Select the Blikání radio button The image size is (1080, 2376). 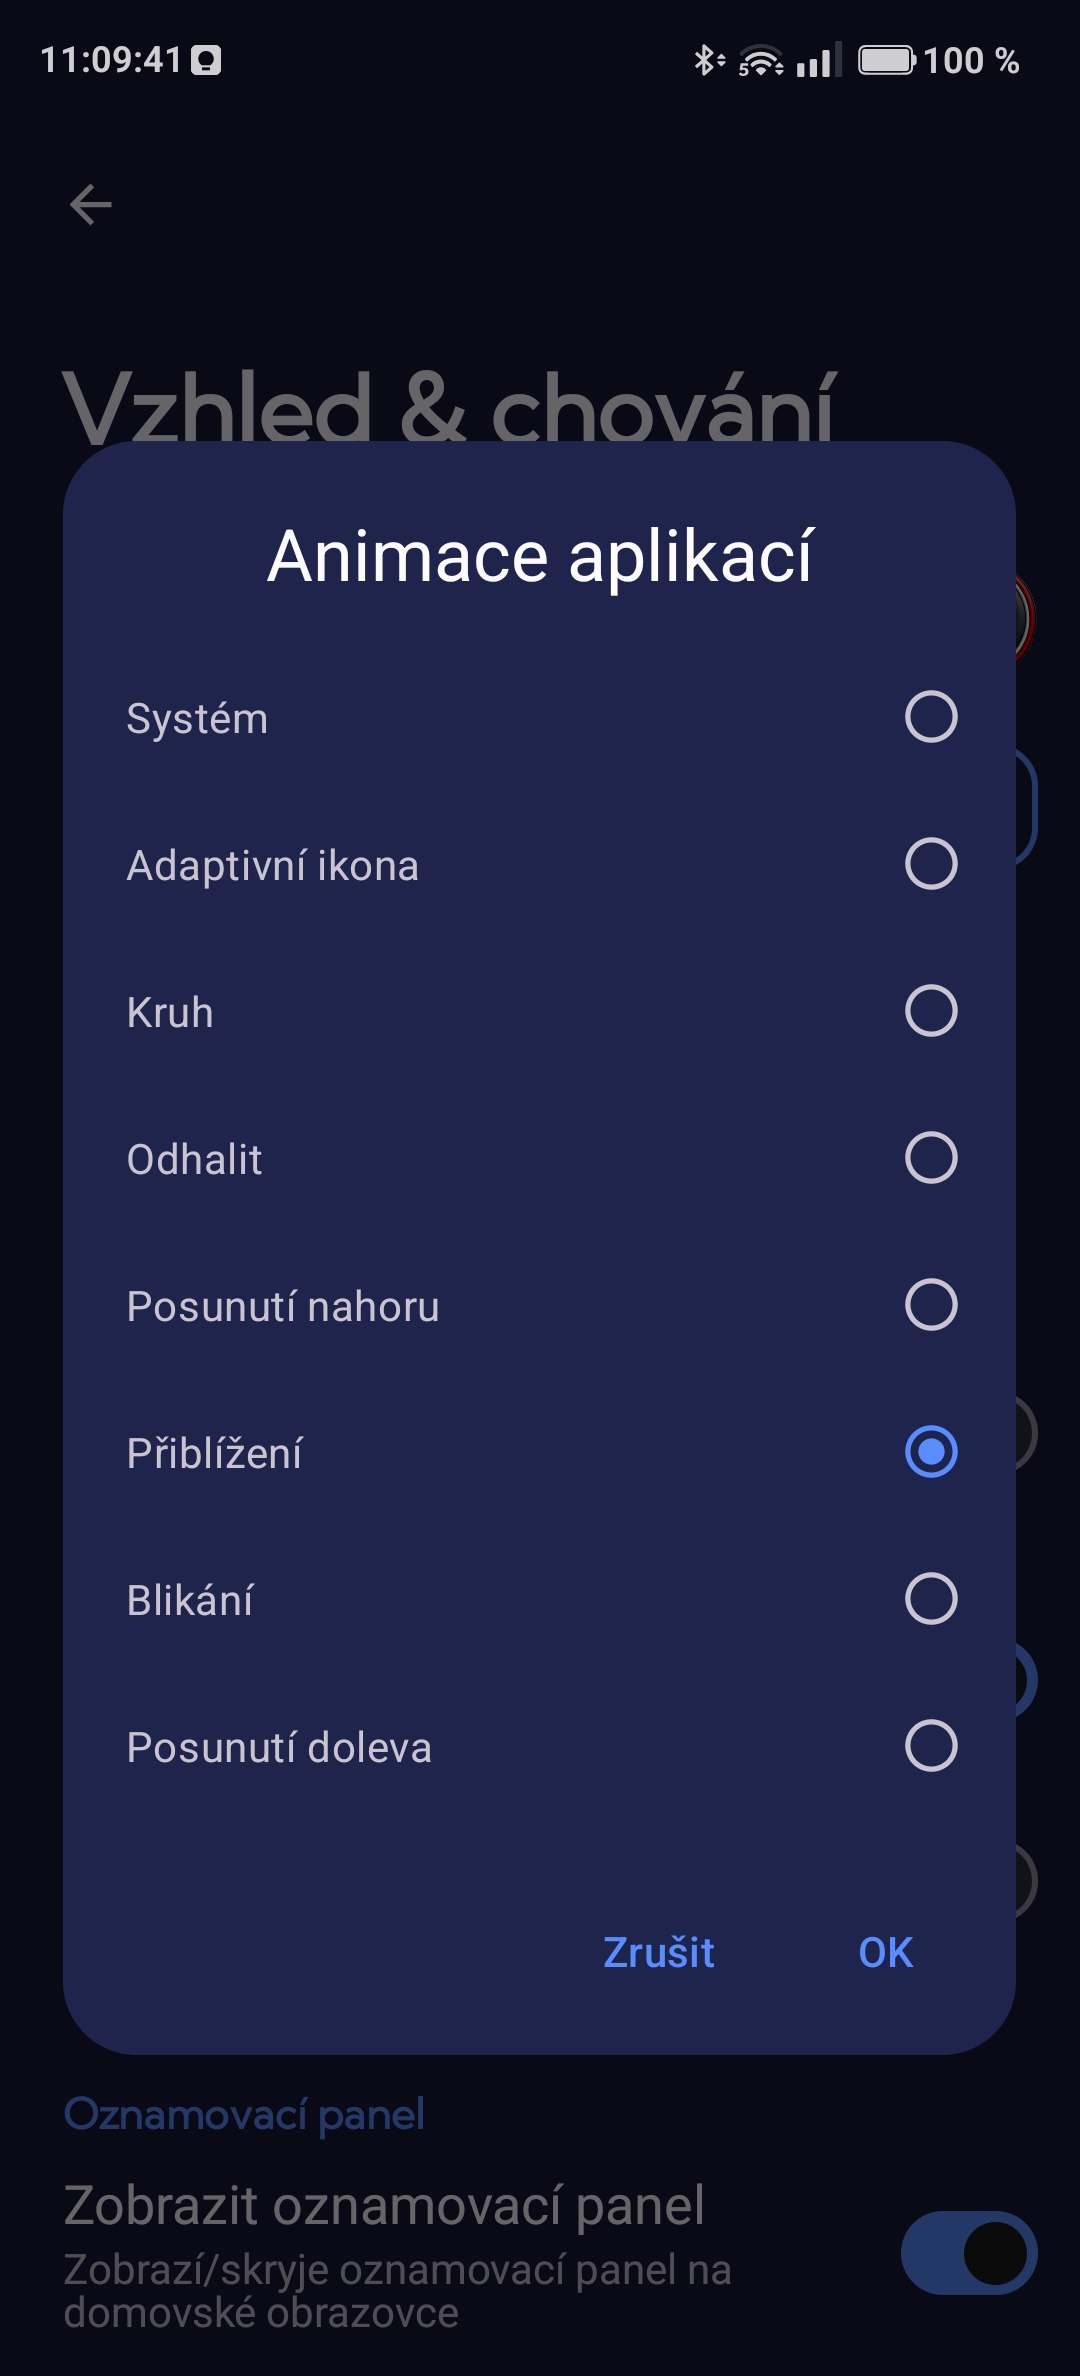[931, 1599]
